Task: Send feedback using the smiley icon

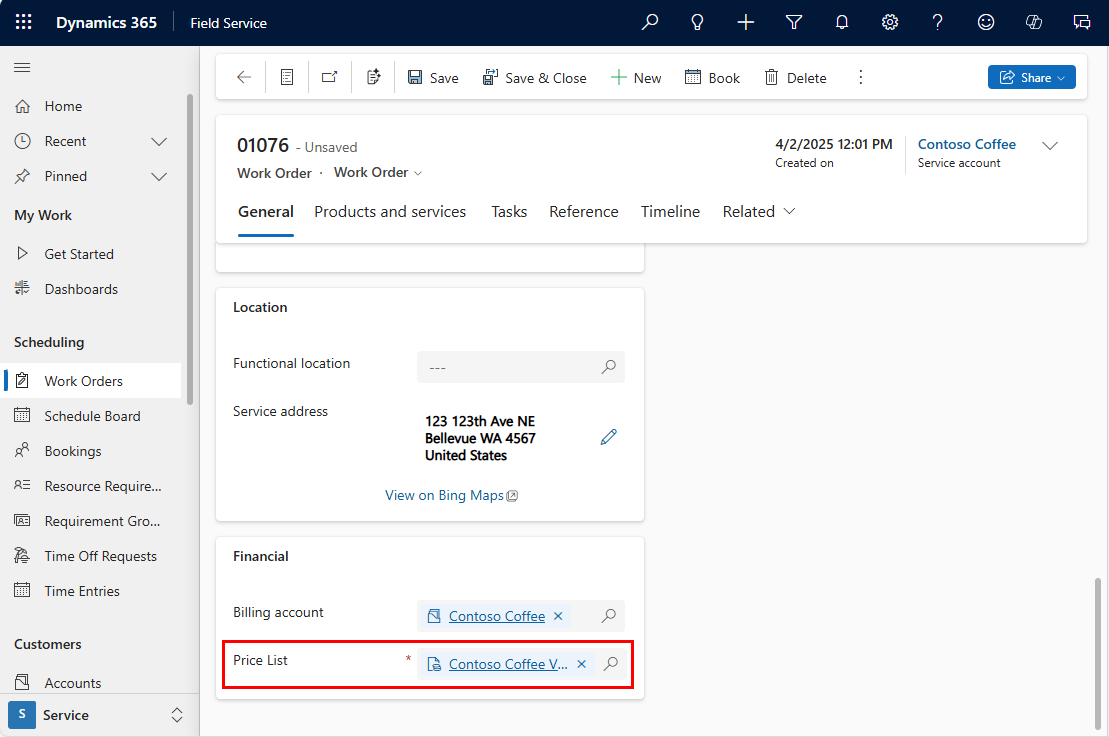Action: point(985,21)
